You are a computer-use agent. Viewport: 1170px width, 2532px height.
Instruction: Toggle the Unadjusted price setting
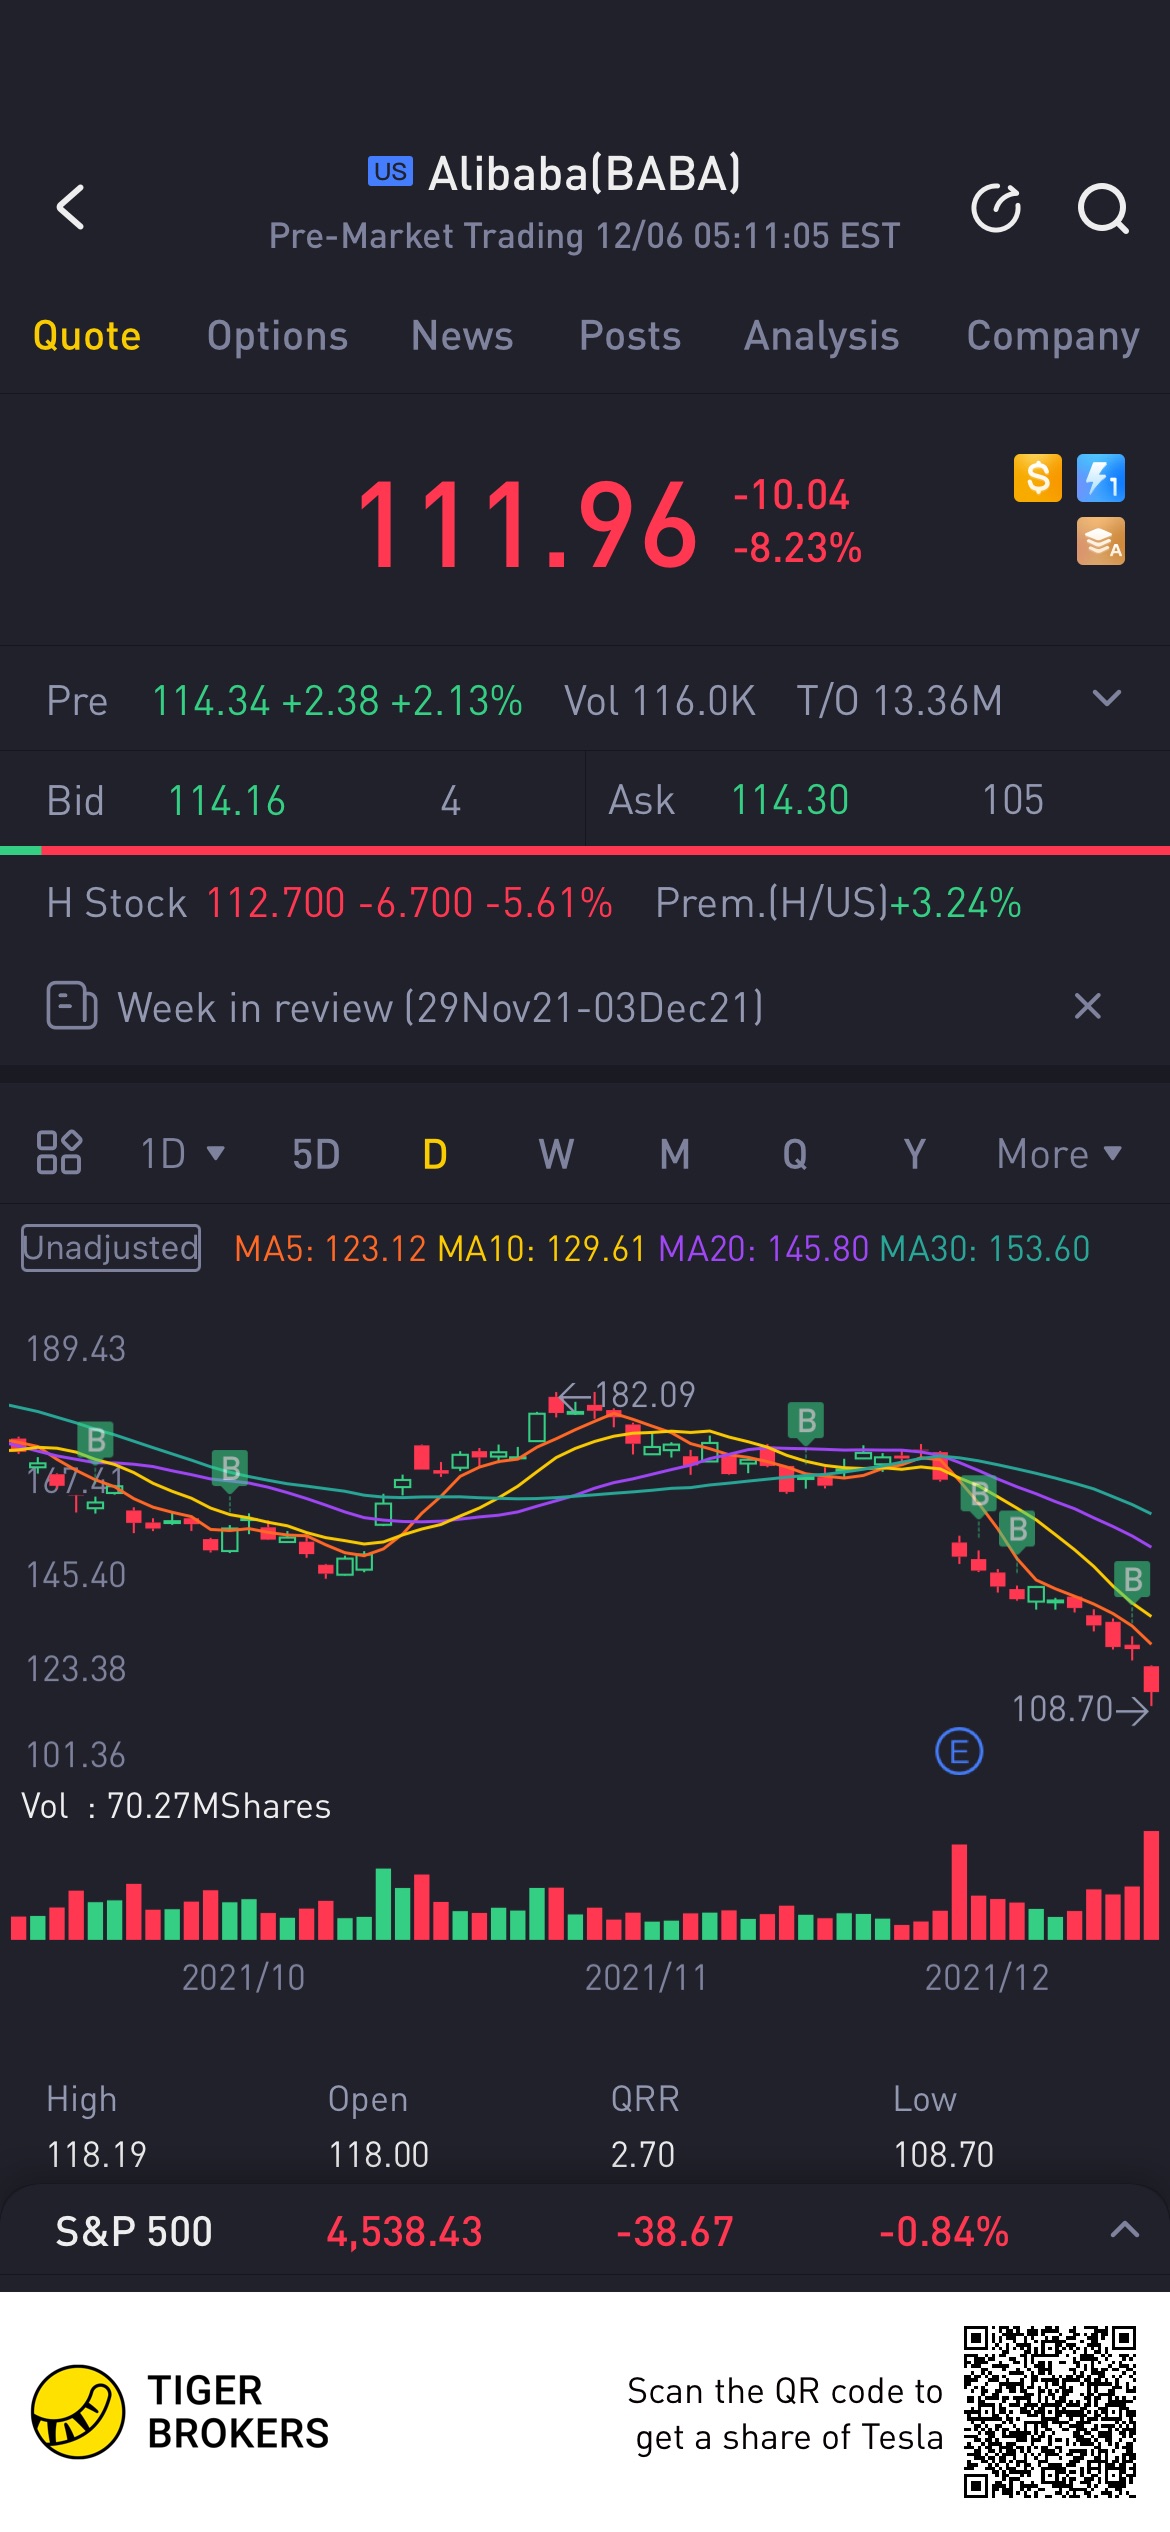click(111, 1248)
